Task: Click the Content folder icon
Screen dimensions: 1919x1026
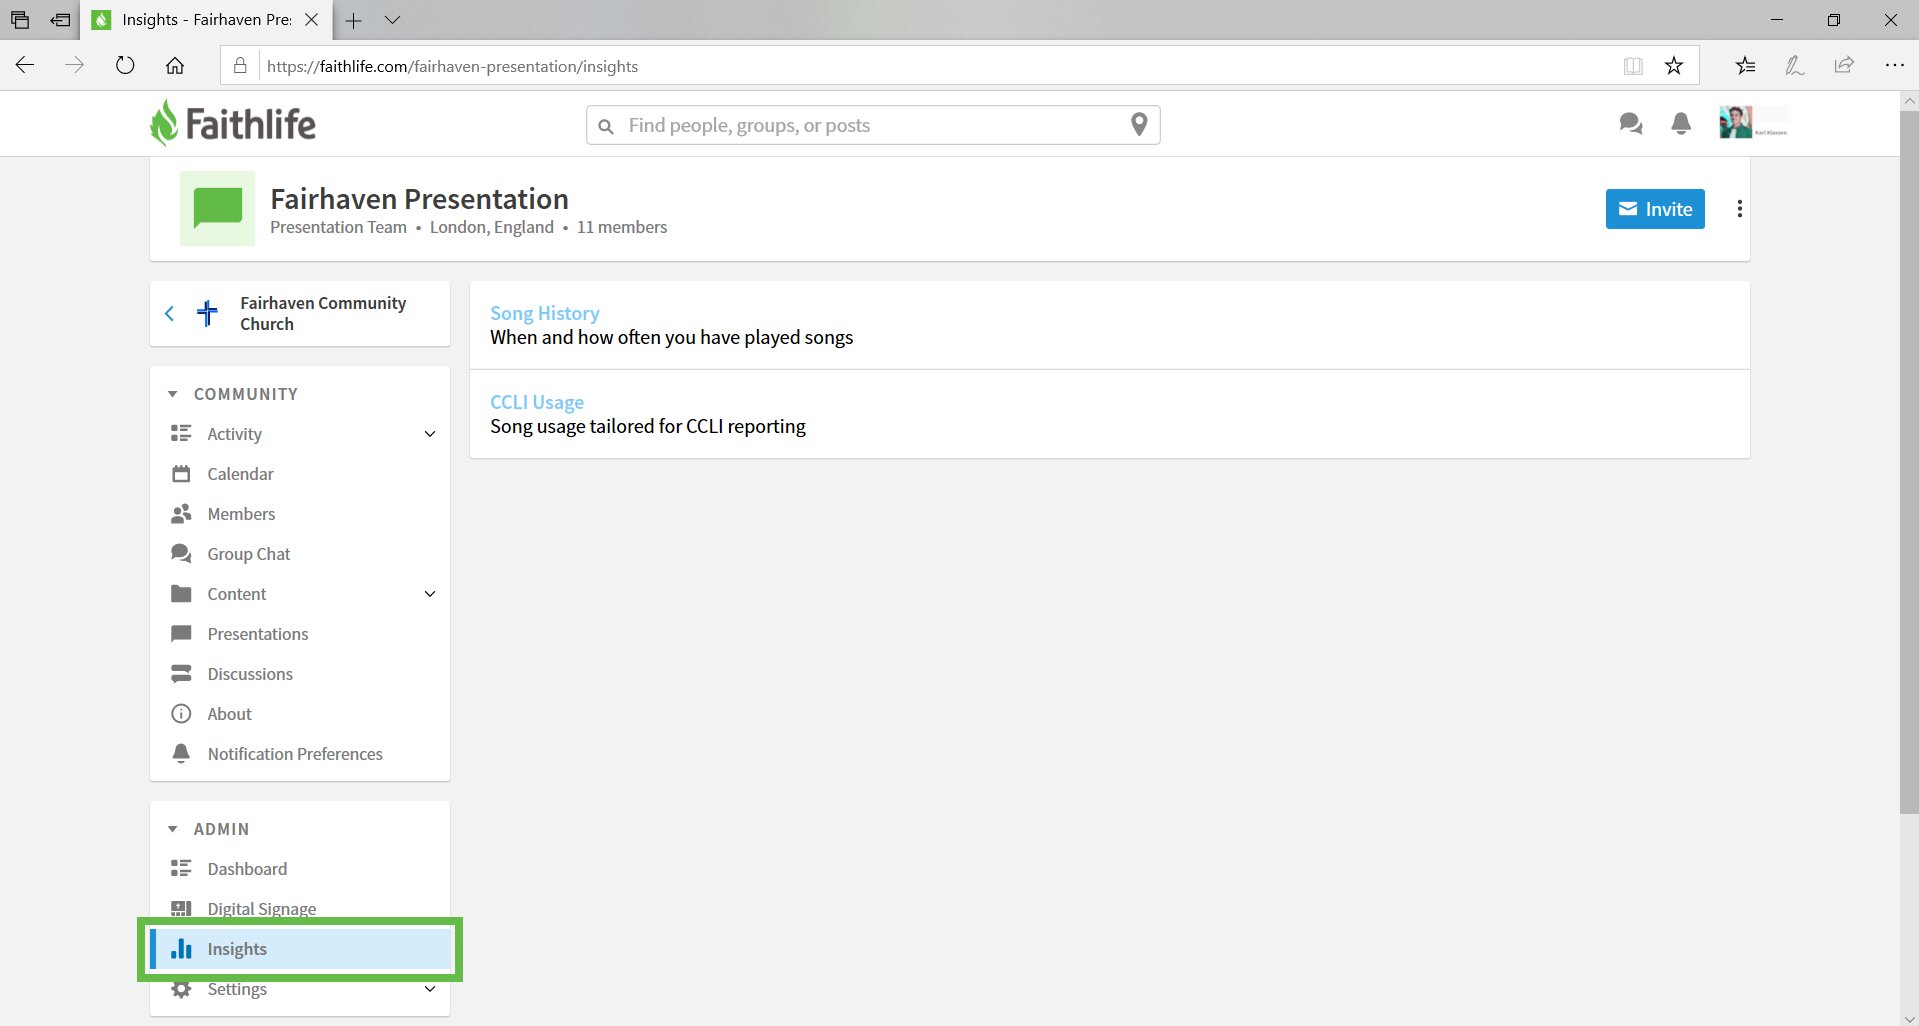Action: [181, 594]
